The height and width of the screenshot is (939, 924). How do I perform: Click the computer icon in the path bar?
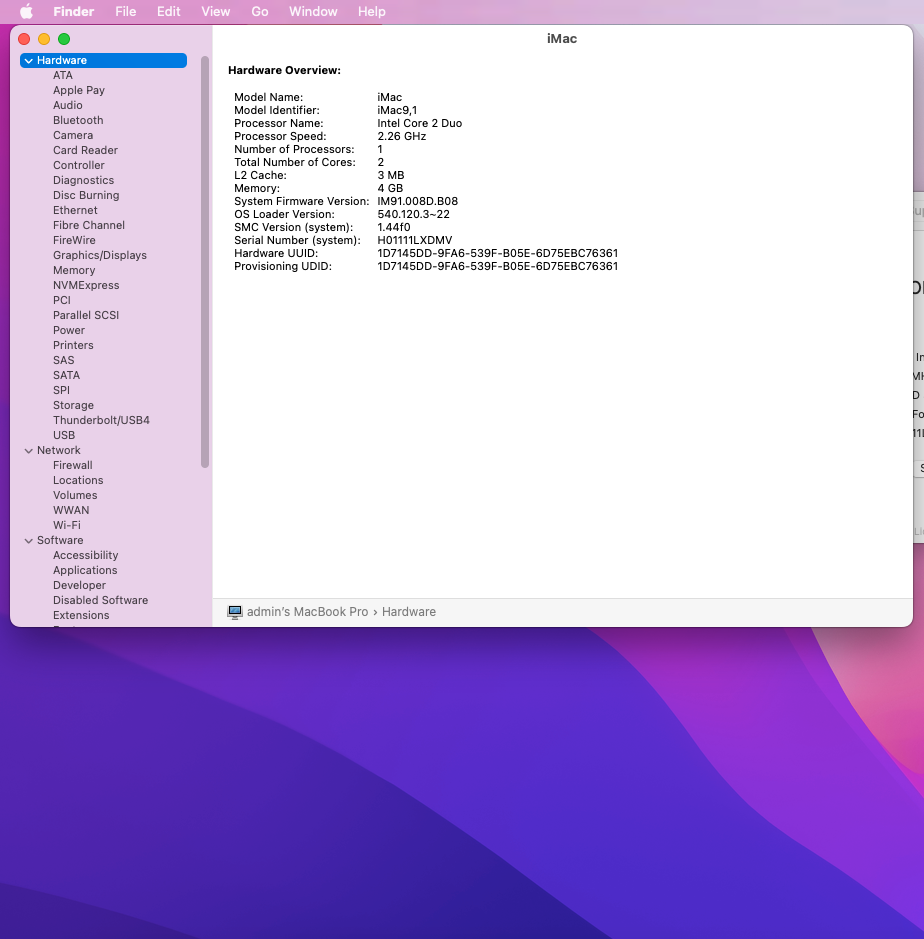235,612
